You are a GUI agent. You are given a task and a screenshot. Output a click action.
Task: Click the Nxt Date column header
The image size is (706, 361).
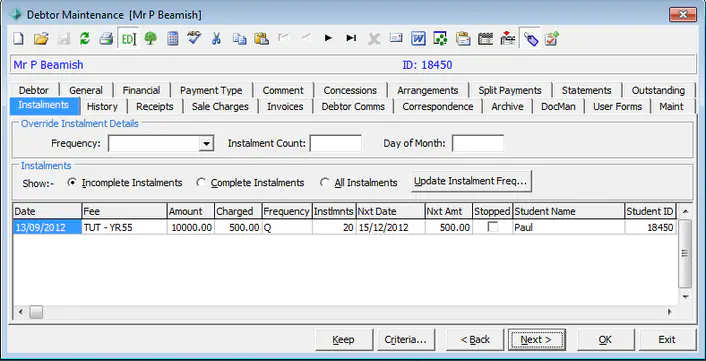coord(390,211)
